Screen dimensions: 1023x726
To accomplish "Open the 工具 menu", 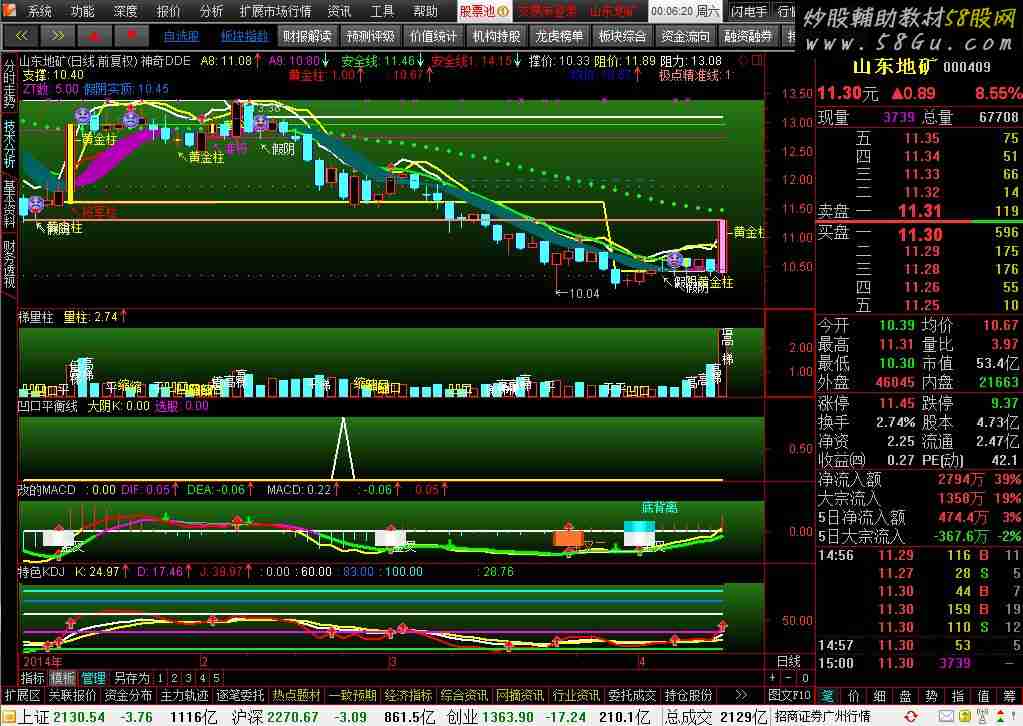I will tap(382, 10).
